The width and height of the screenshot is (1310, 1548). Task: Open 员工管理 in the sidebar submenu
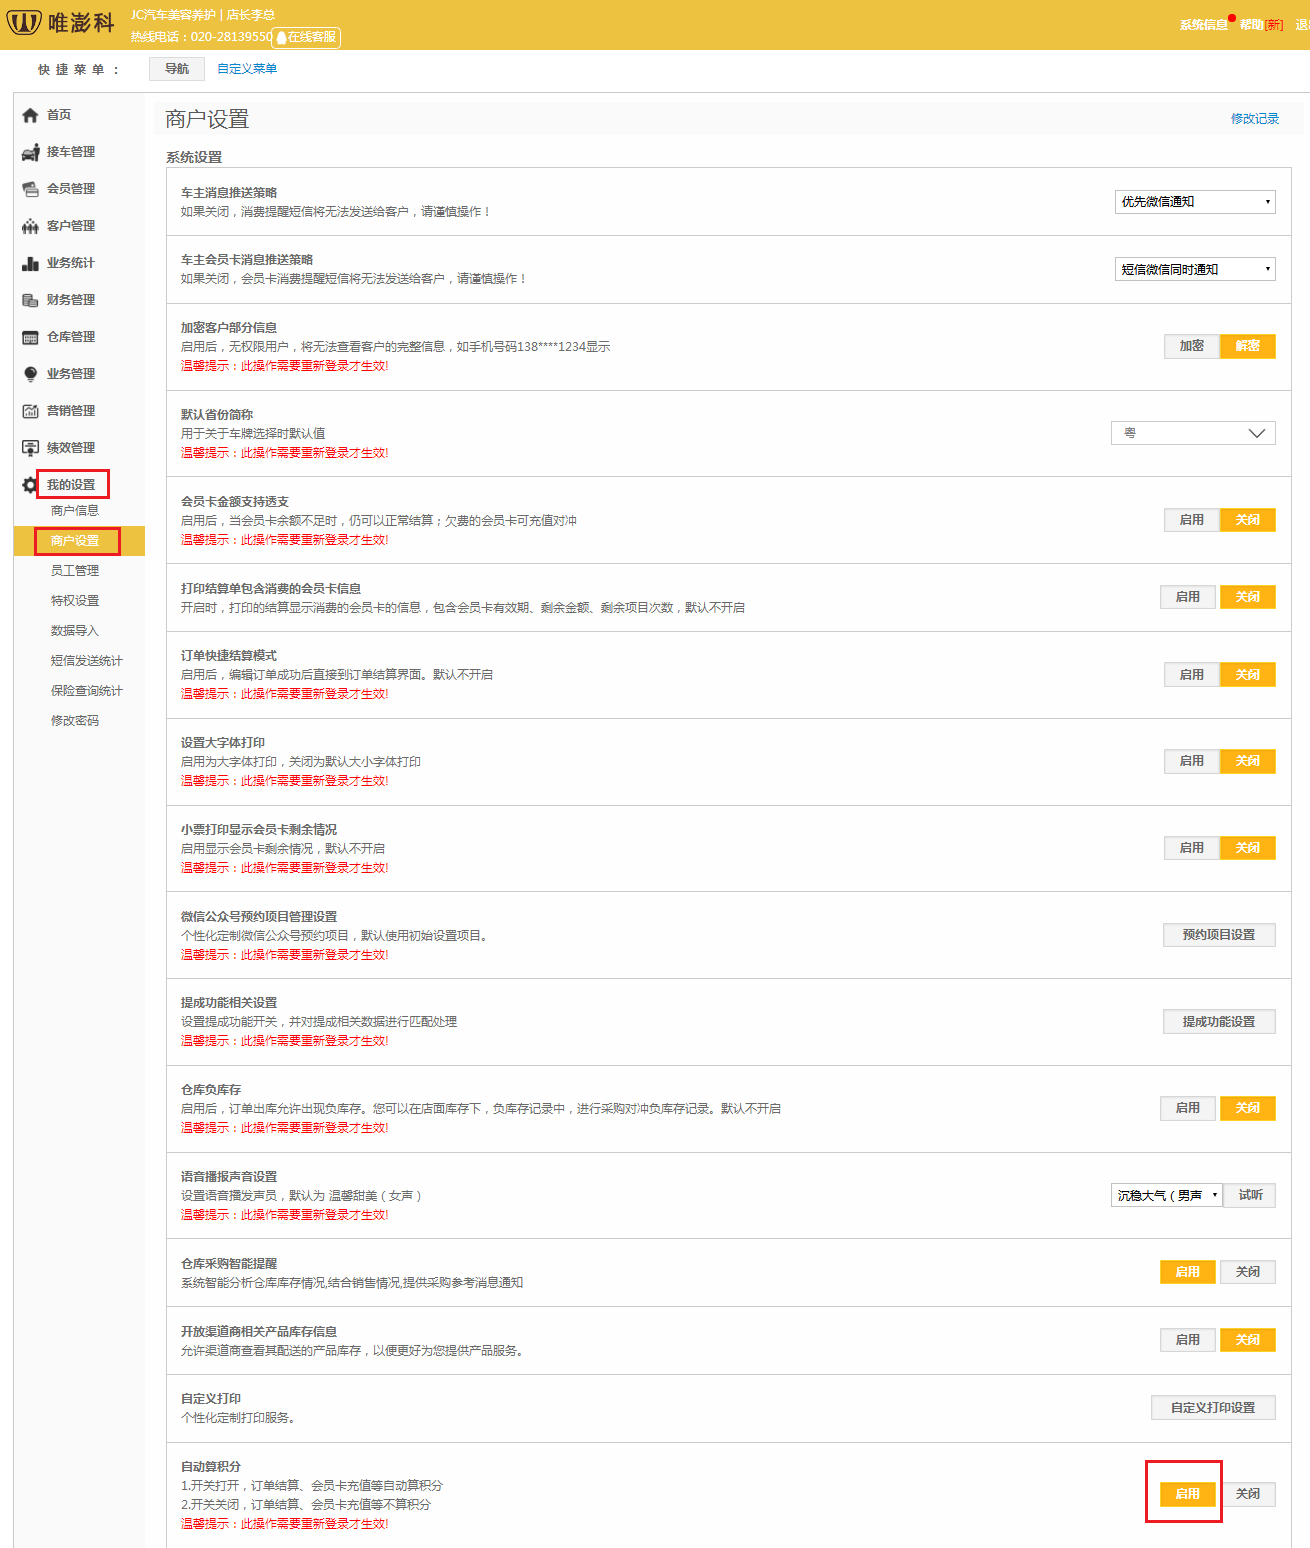pos(75,571)
